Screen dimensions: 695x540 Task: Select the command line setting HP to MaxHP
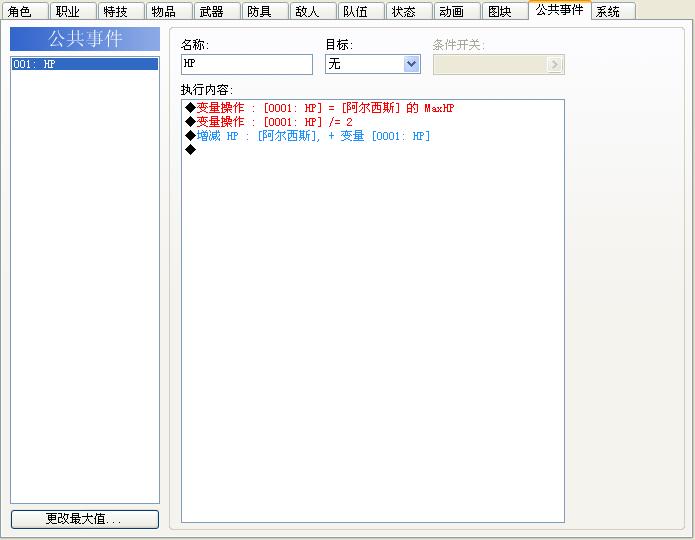tap(372, 108)
